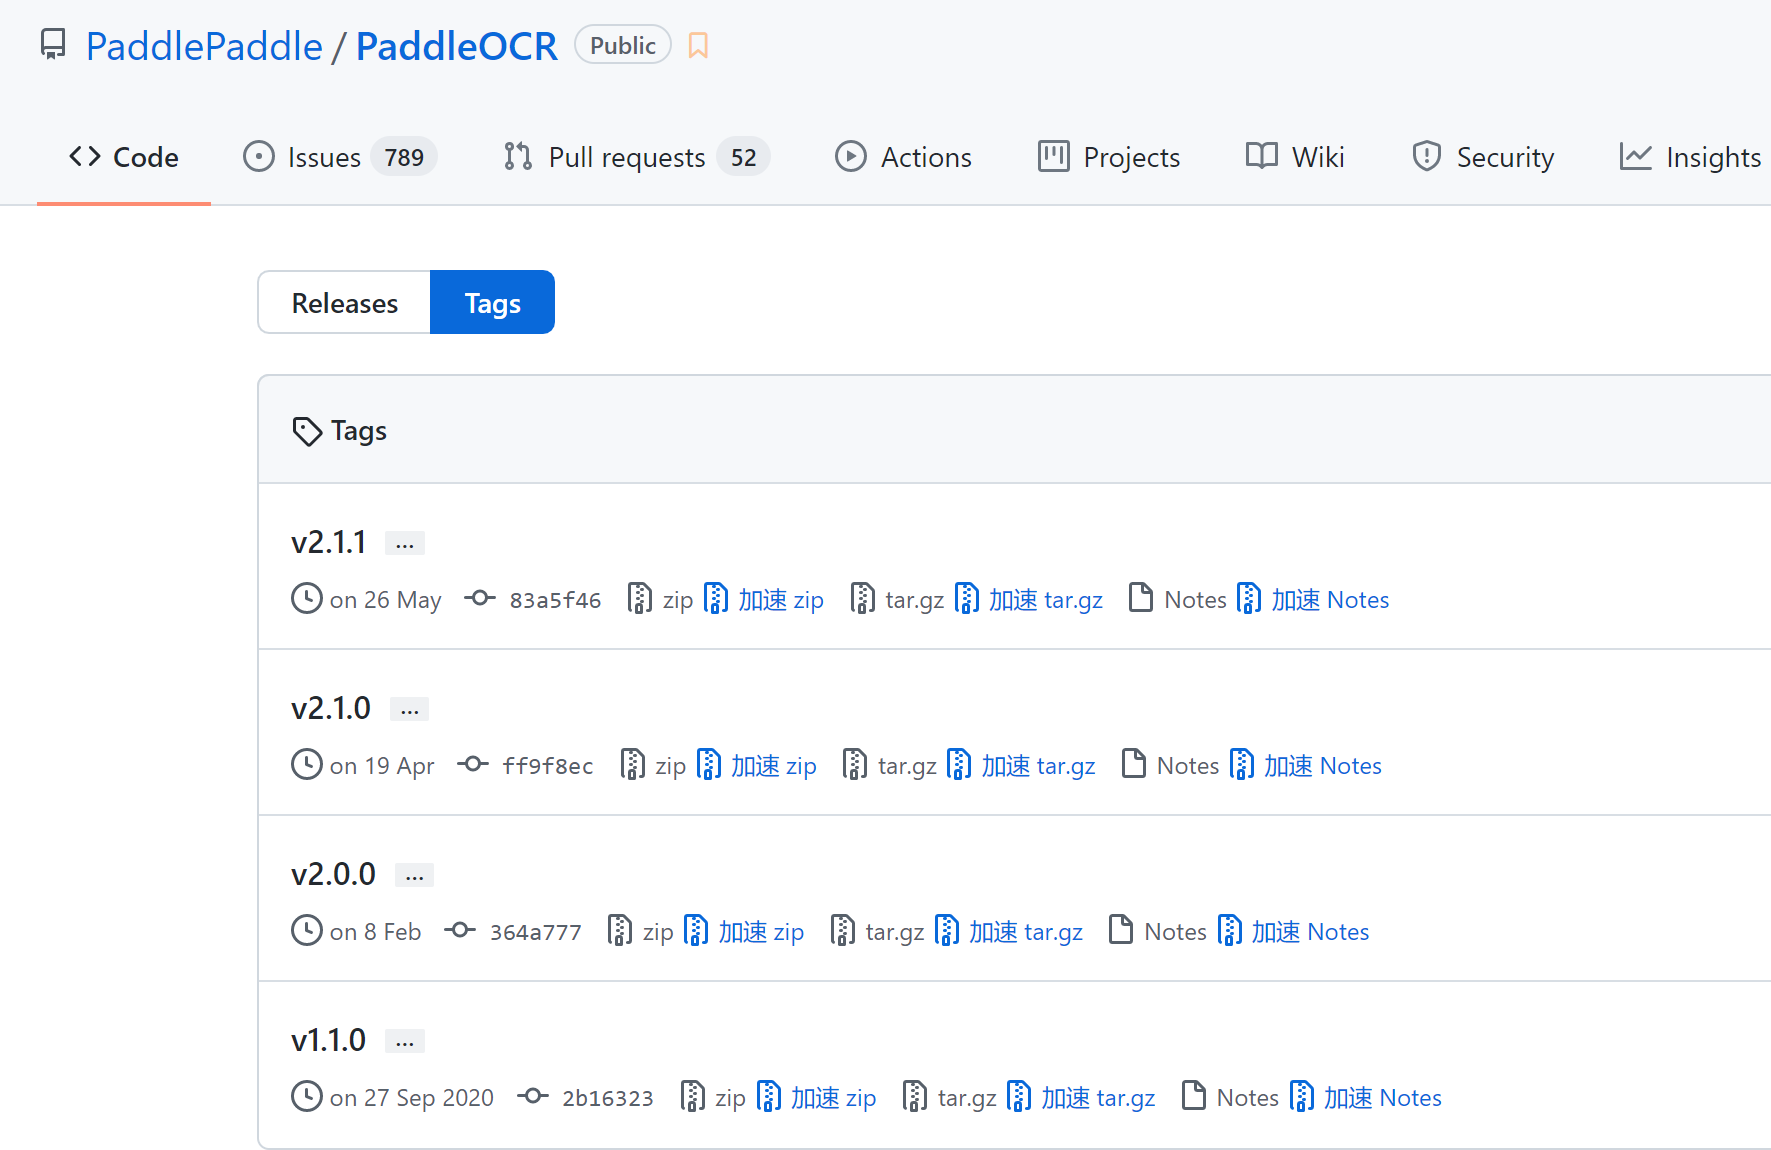Click the repository icon before PaddlePaddle

click(x=53, y=45)
